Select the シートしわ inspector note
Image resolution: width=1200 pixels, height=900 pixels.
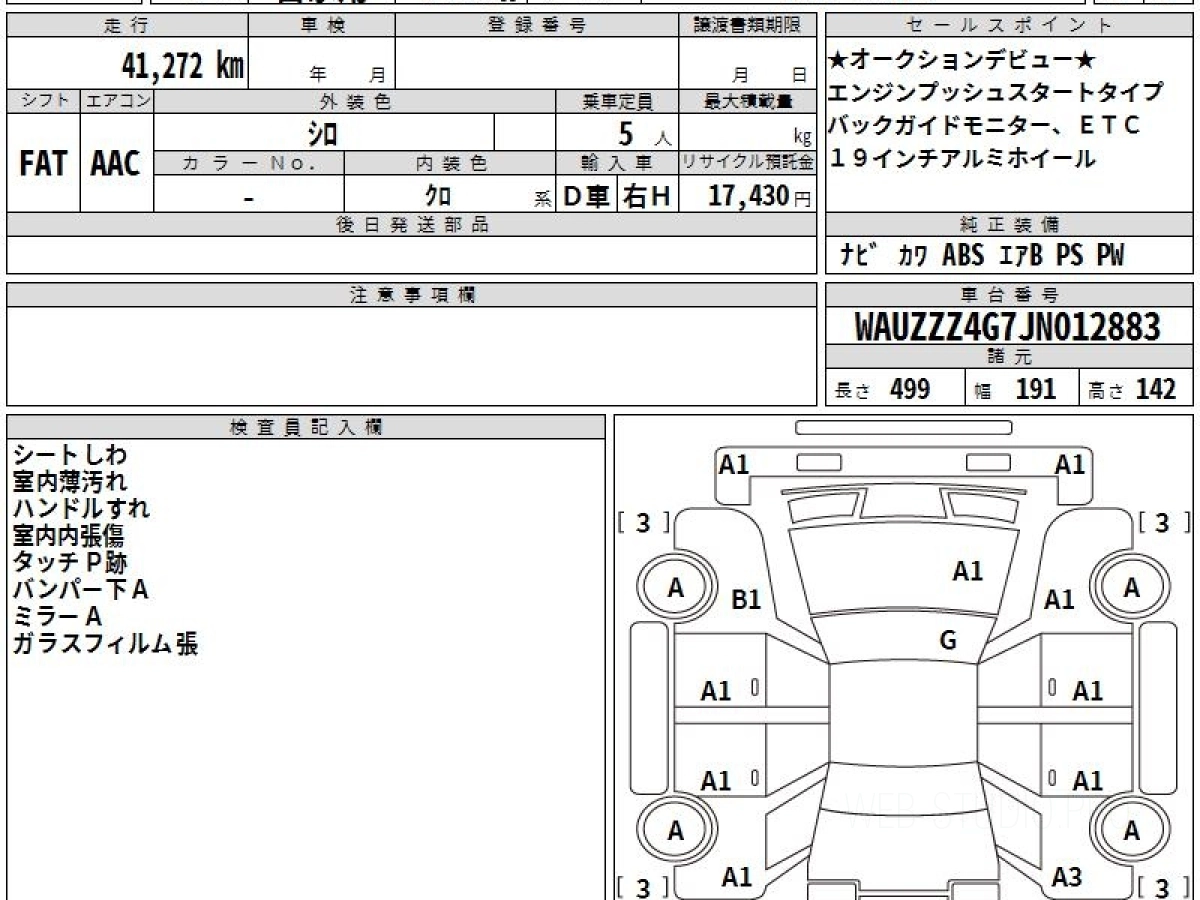(x=70, y=455)
